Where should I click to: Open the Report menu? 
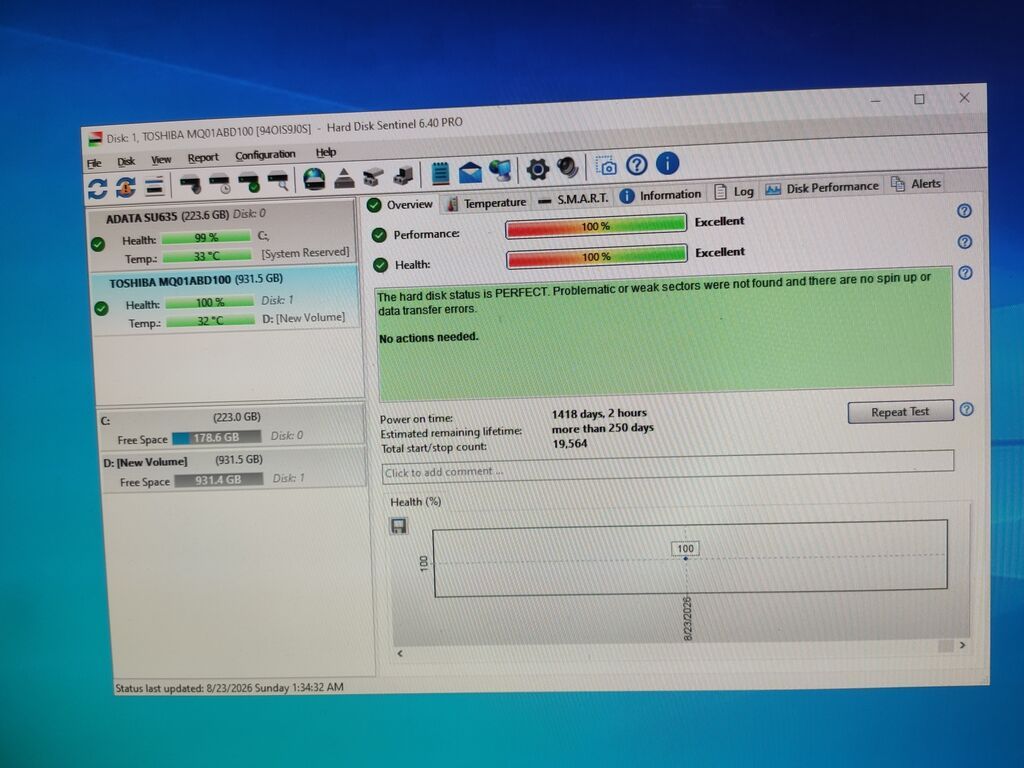pos(203,157)
